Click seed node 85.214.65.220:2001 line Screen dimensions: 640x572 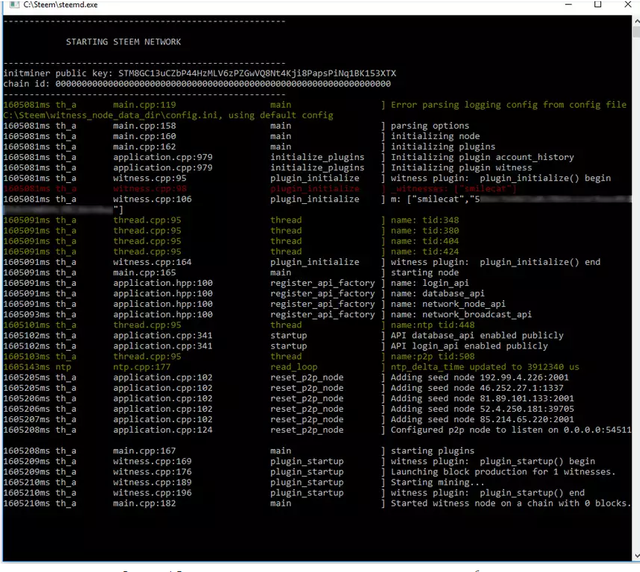tap(482, 420)
